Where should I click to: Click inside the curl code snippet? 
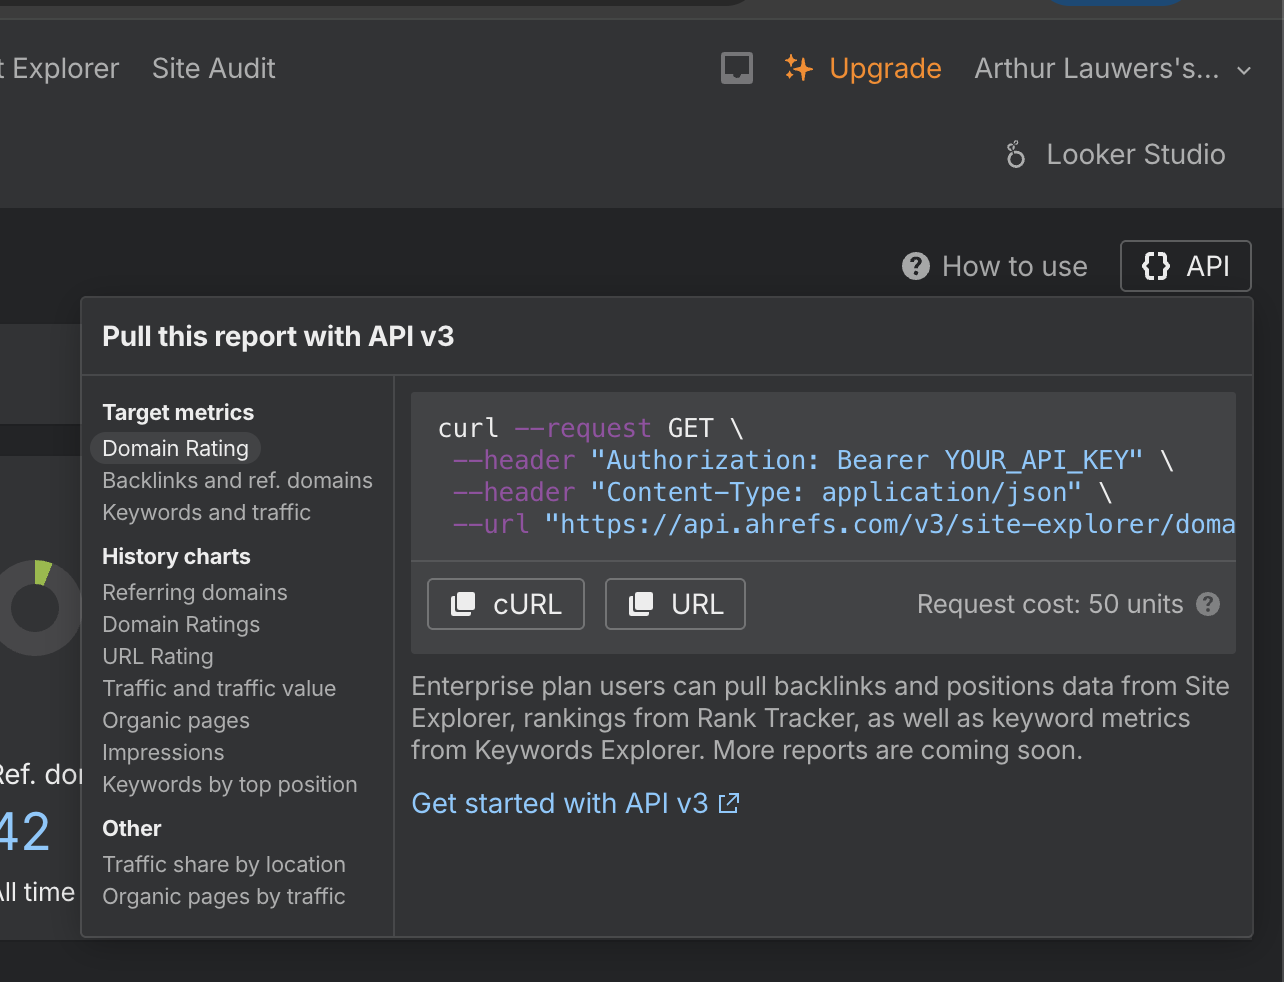tap(820, 476)
